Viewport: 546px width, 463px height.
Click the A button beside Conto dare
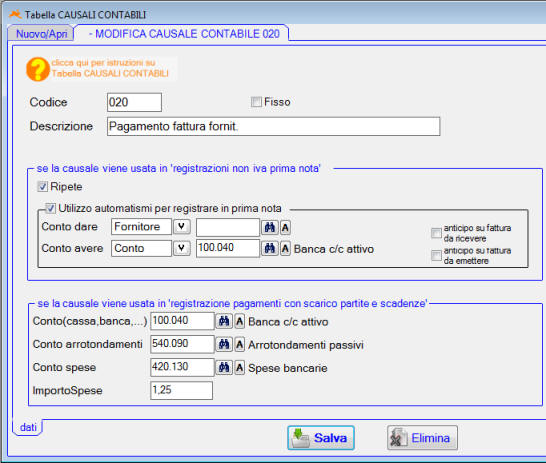point(285,228)
